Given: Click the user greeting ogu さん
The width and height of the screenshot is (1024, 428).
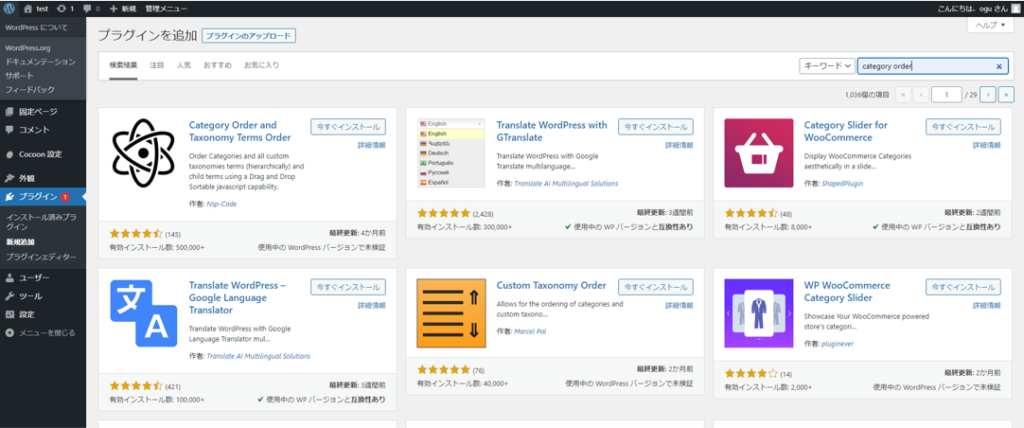Looking at the screenshot, I should 973,8.
